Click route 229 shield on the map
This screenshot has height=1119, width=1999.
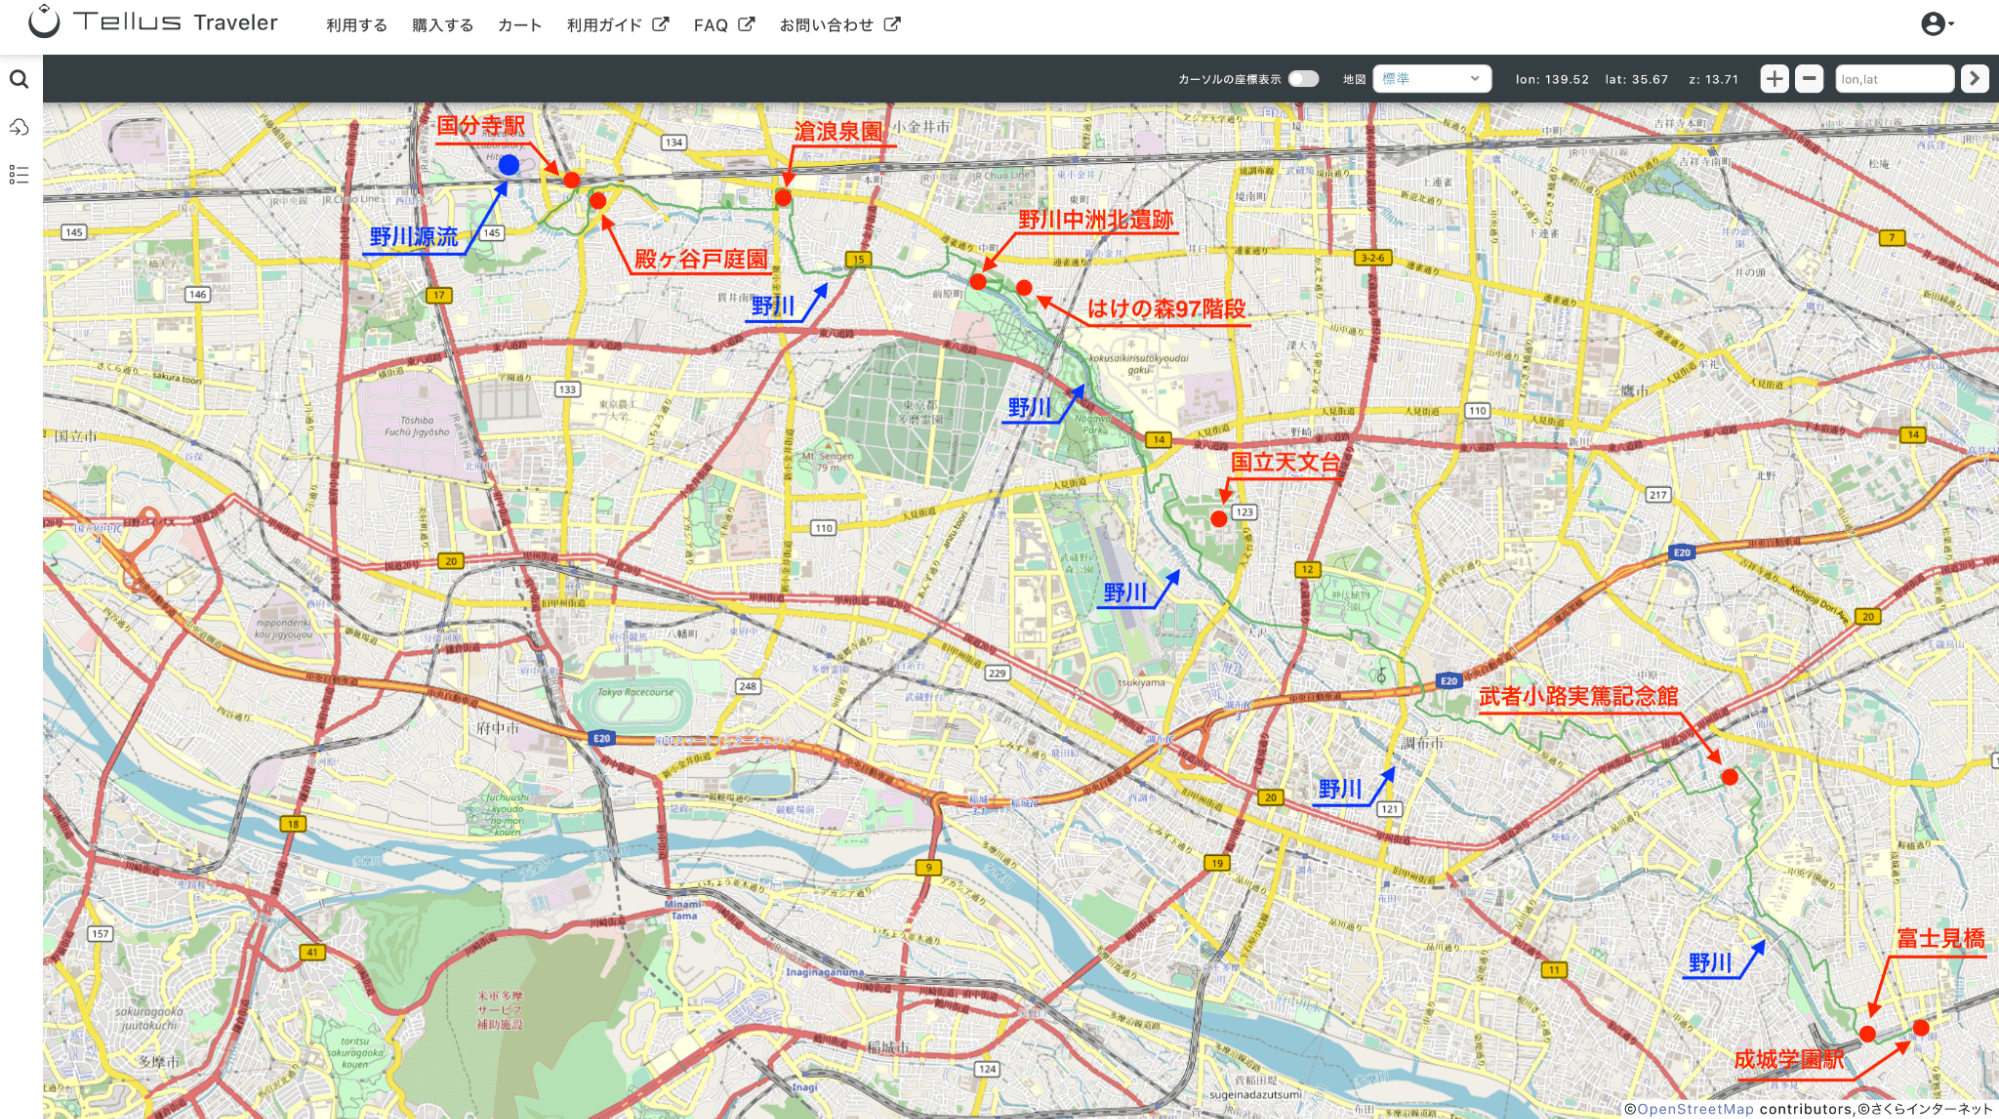pyautogui.click(x=997, y=673)
